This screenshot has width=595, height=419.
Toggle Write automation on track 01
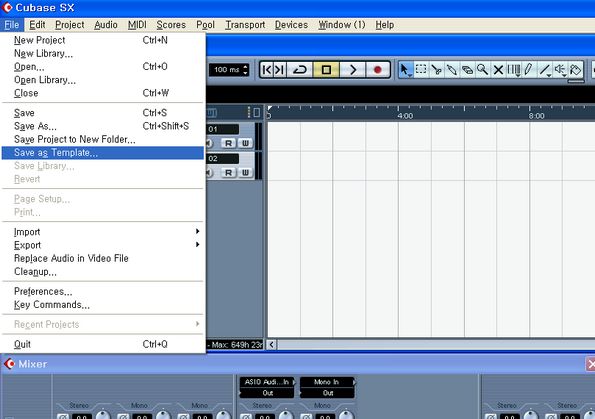[x=246, y=143]
